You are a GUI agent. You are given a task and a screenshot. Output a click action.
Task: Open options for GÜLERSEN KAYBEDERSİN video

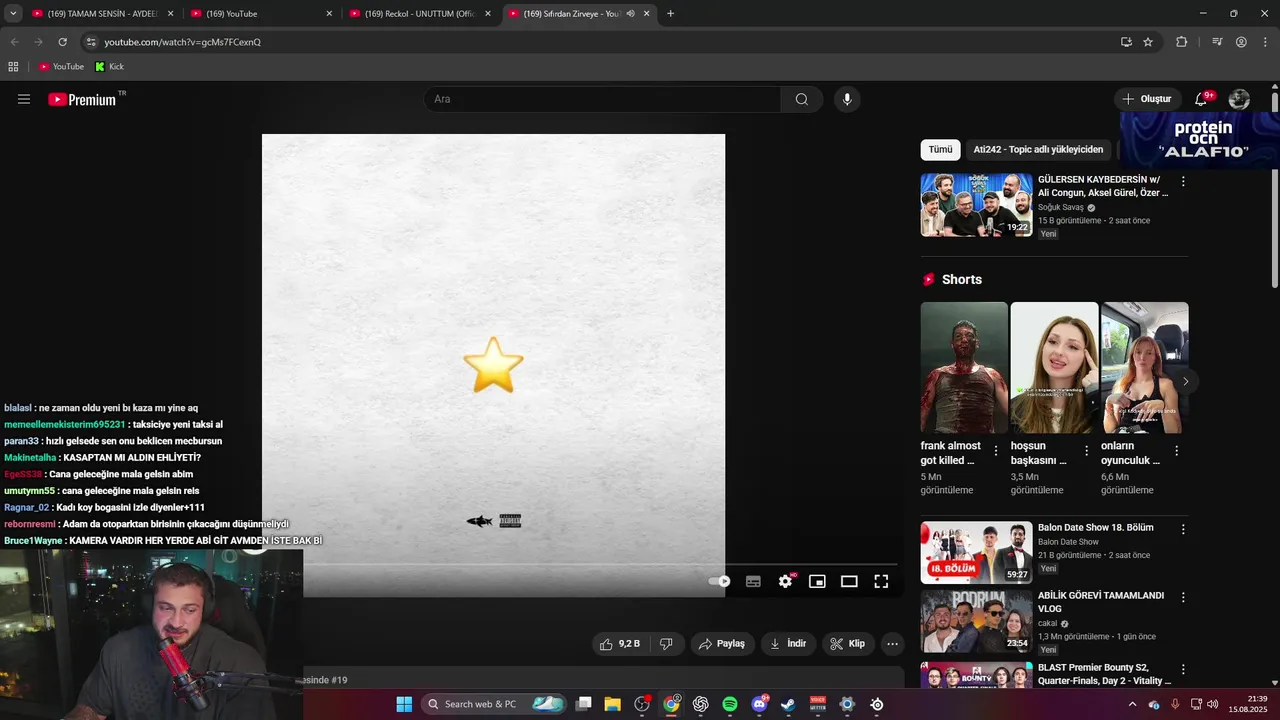(1183, 182)
